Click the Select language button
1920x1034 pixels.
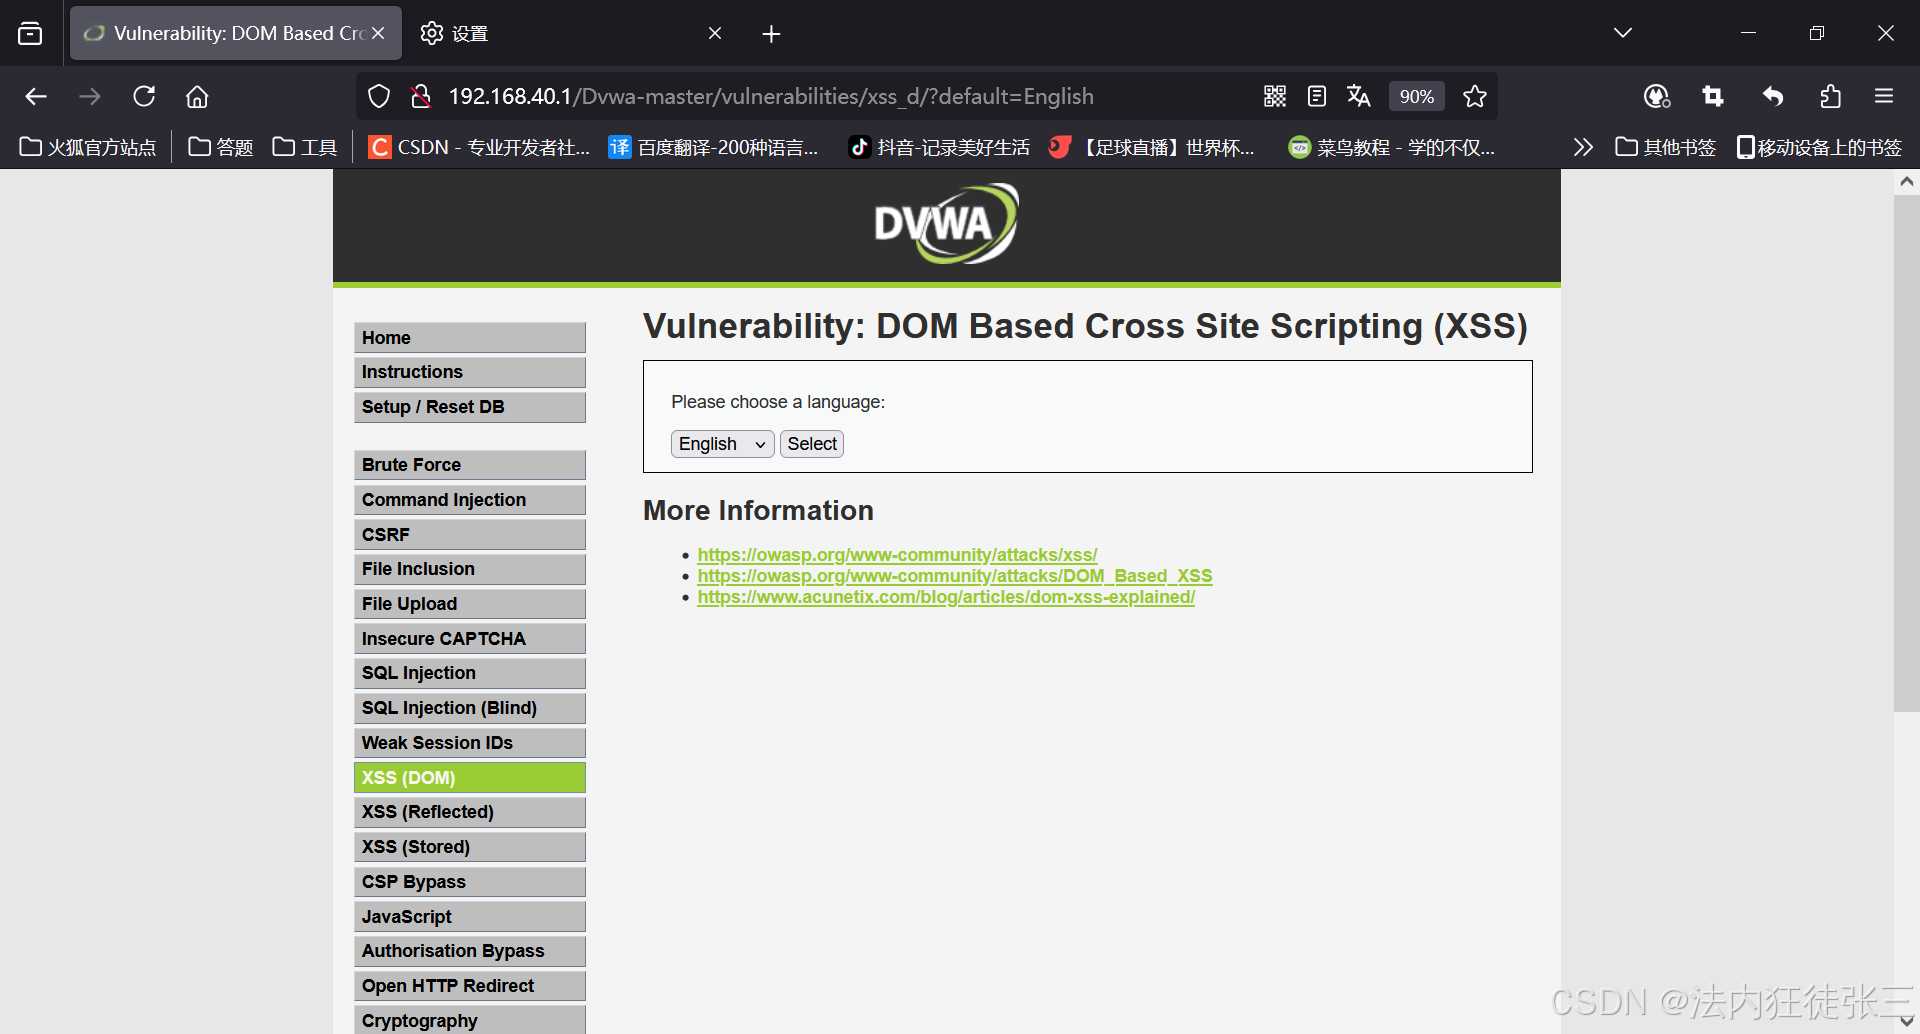point(811,443)
